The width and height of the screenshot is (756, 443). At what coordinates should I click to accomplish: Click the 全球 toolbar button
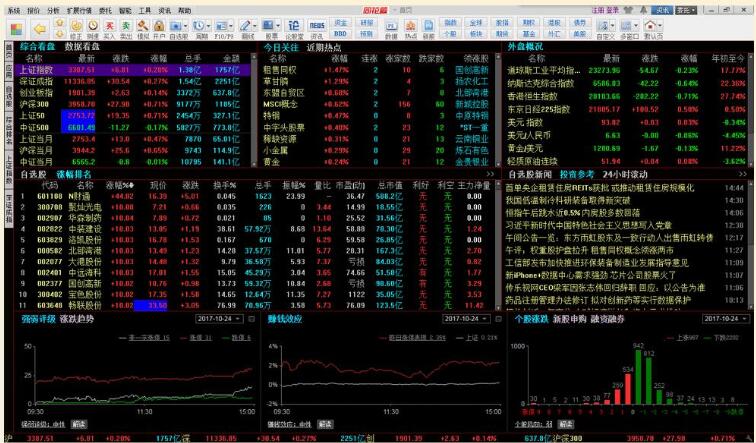point(476,23)
